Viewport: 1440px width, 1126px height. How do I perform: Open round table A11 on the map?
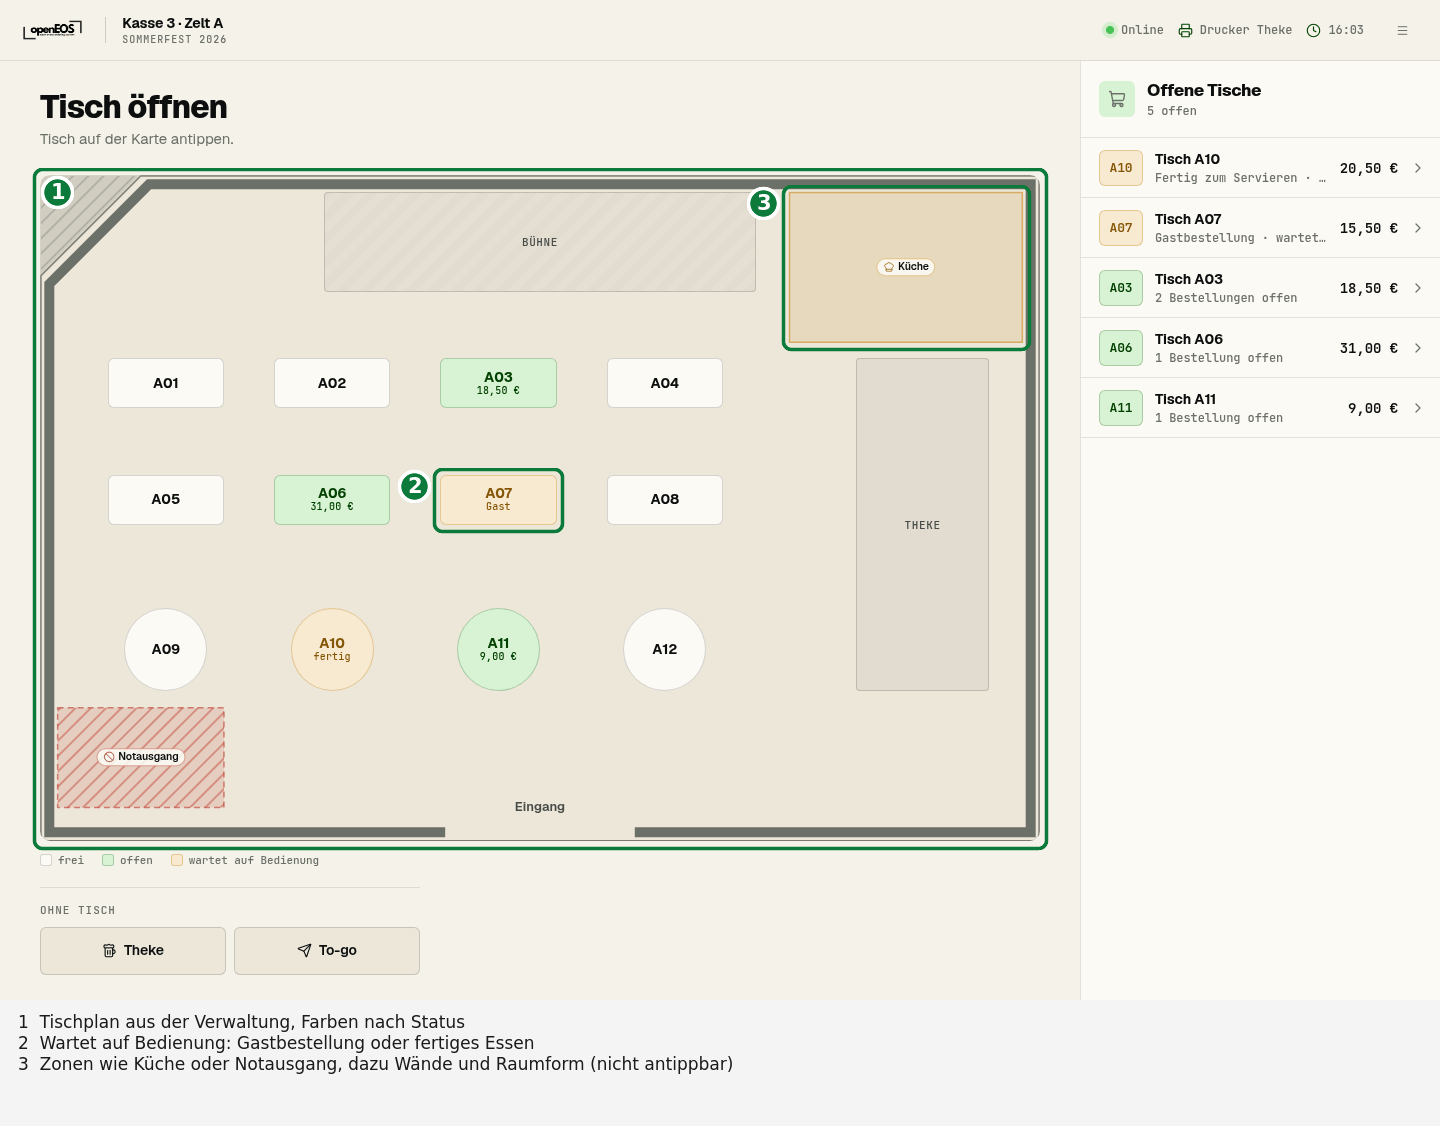498,650
